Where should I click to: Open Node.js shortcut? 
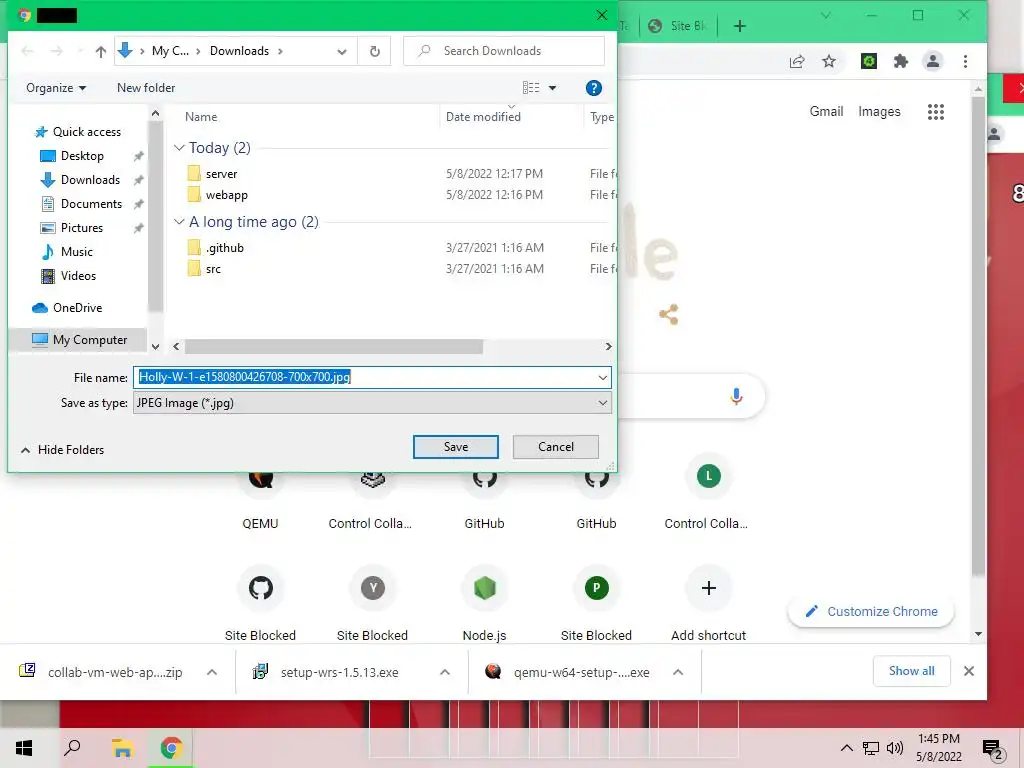pos(484,603)
